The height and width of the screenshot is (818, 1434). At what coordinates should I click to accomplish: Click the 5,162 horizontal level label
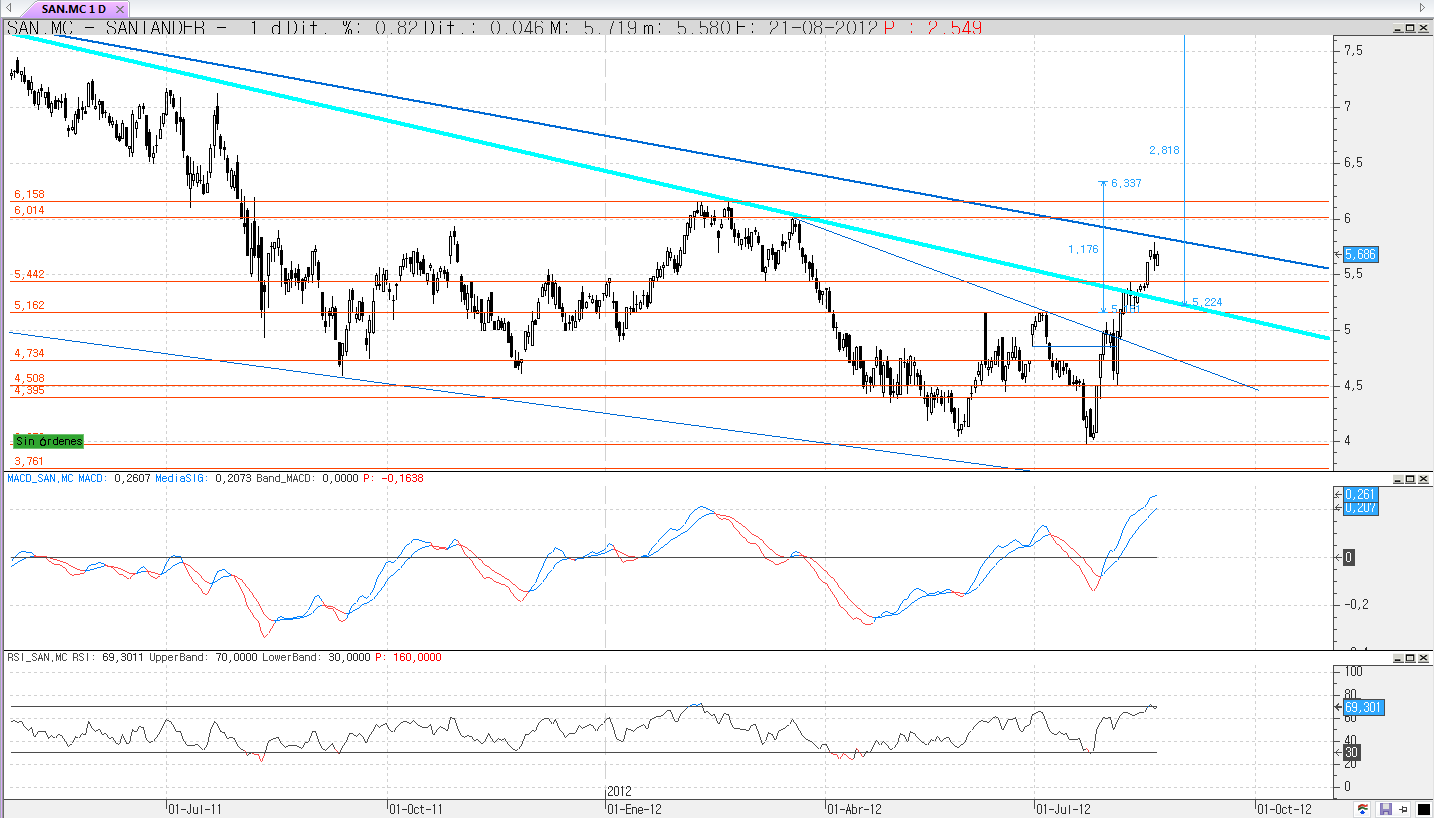[x=29, y=305]
